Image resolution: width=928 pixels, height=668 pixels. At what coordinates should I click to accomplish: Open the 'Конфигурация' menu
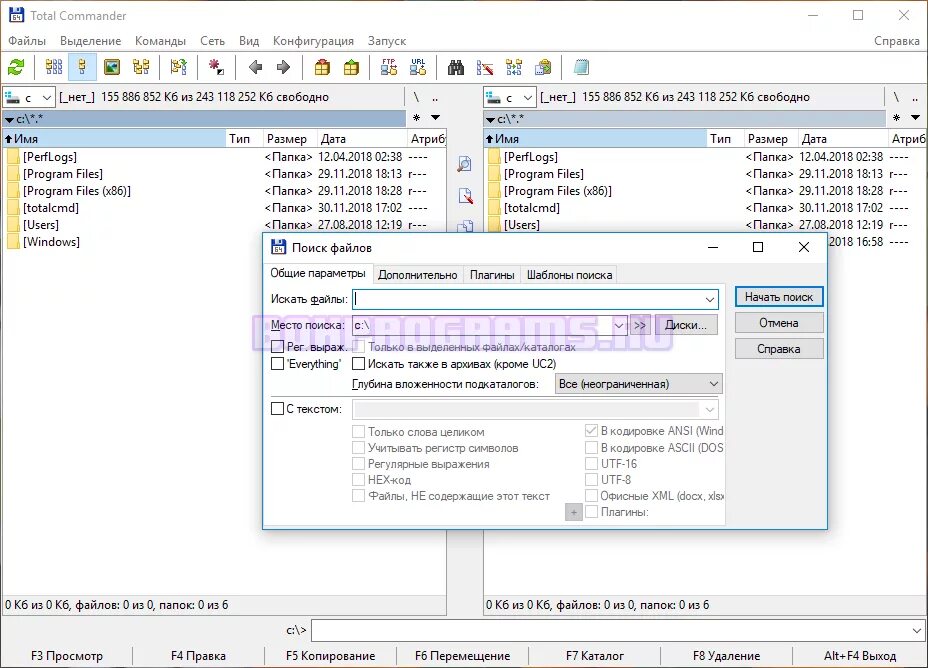tap(313, 41)
